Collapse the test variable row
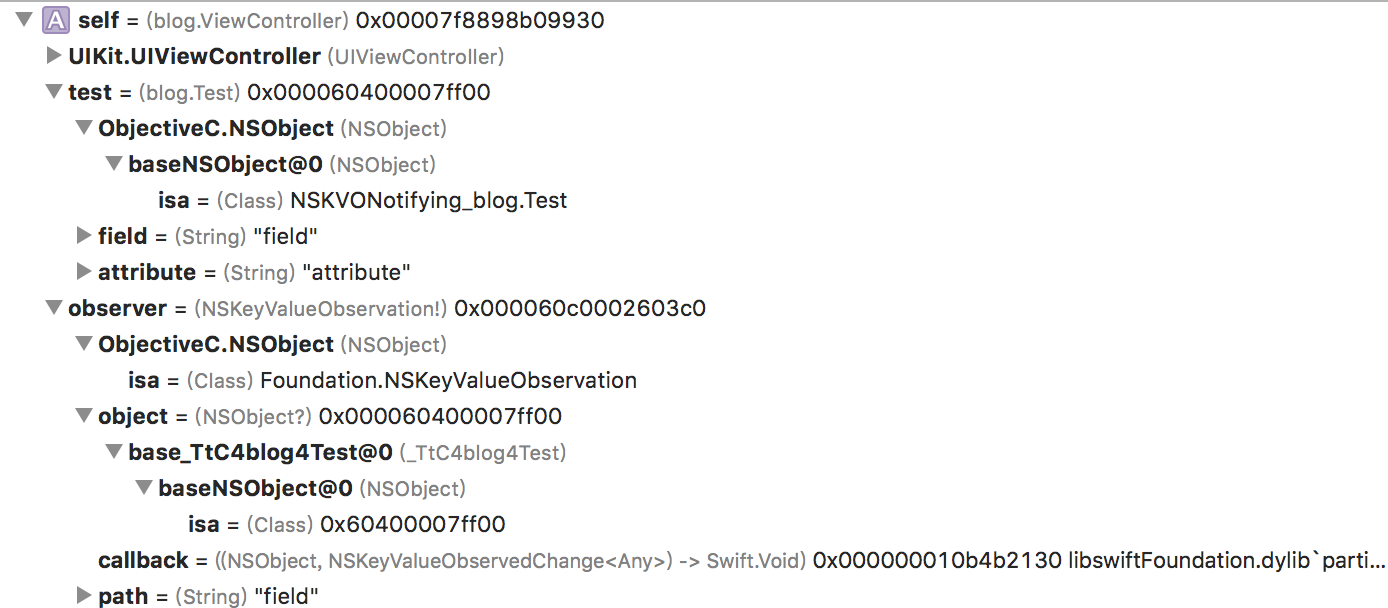1388x608 pixels. pos(54,92)
